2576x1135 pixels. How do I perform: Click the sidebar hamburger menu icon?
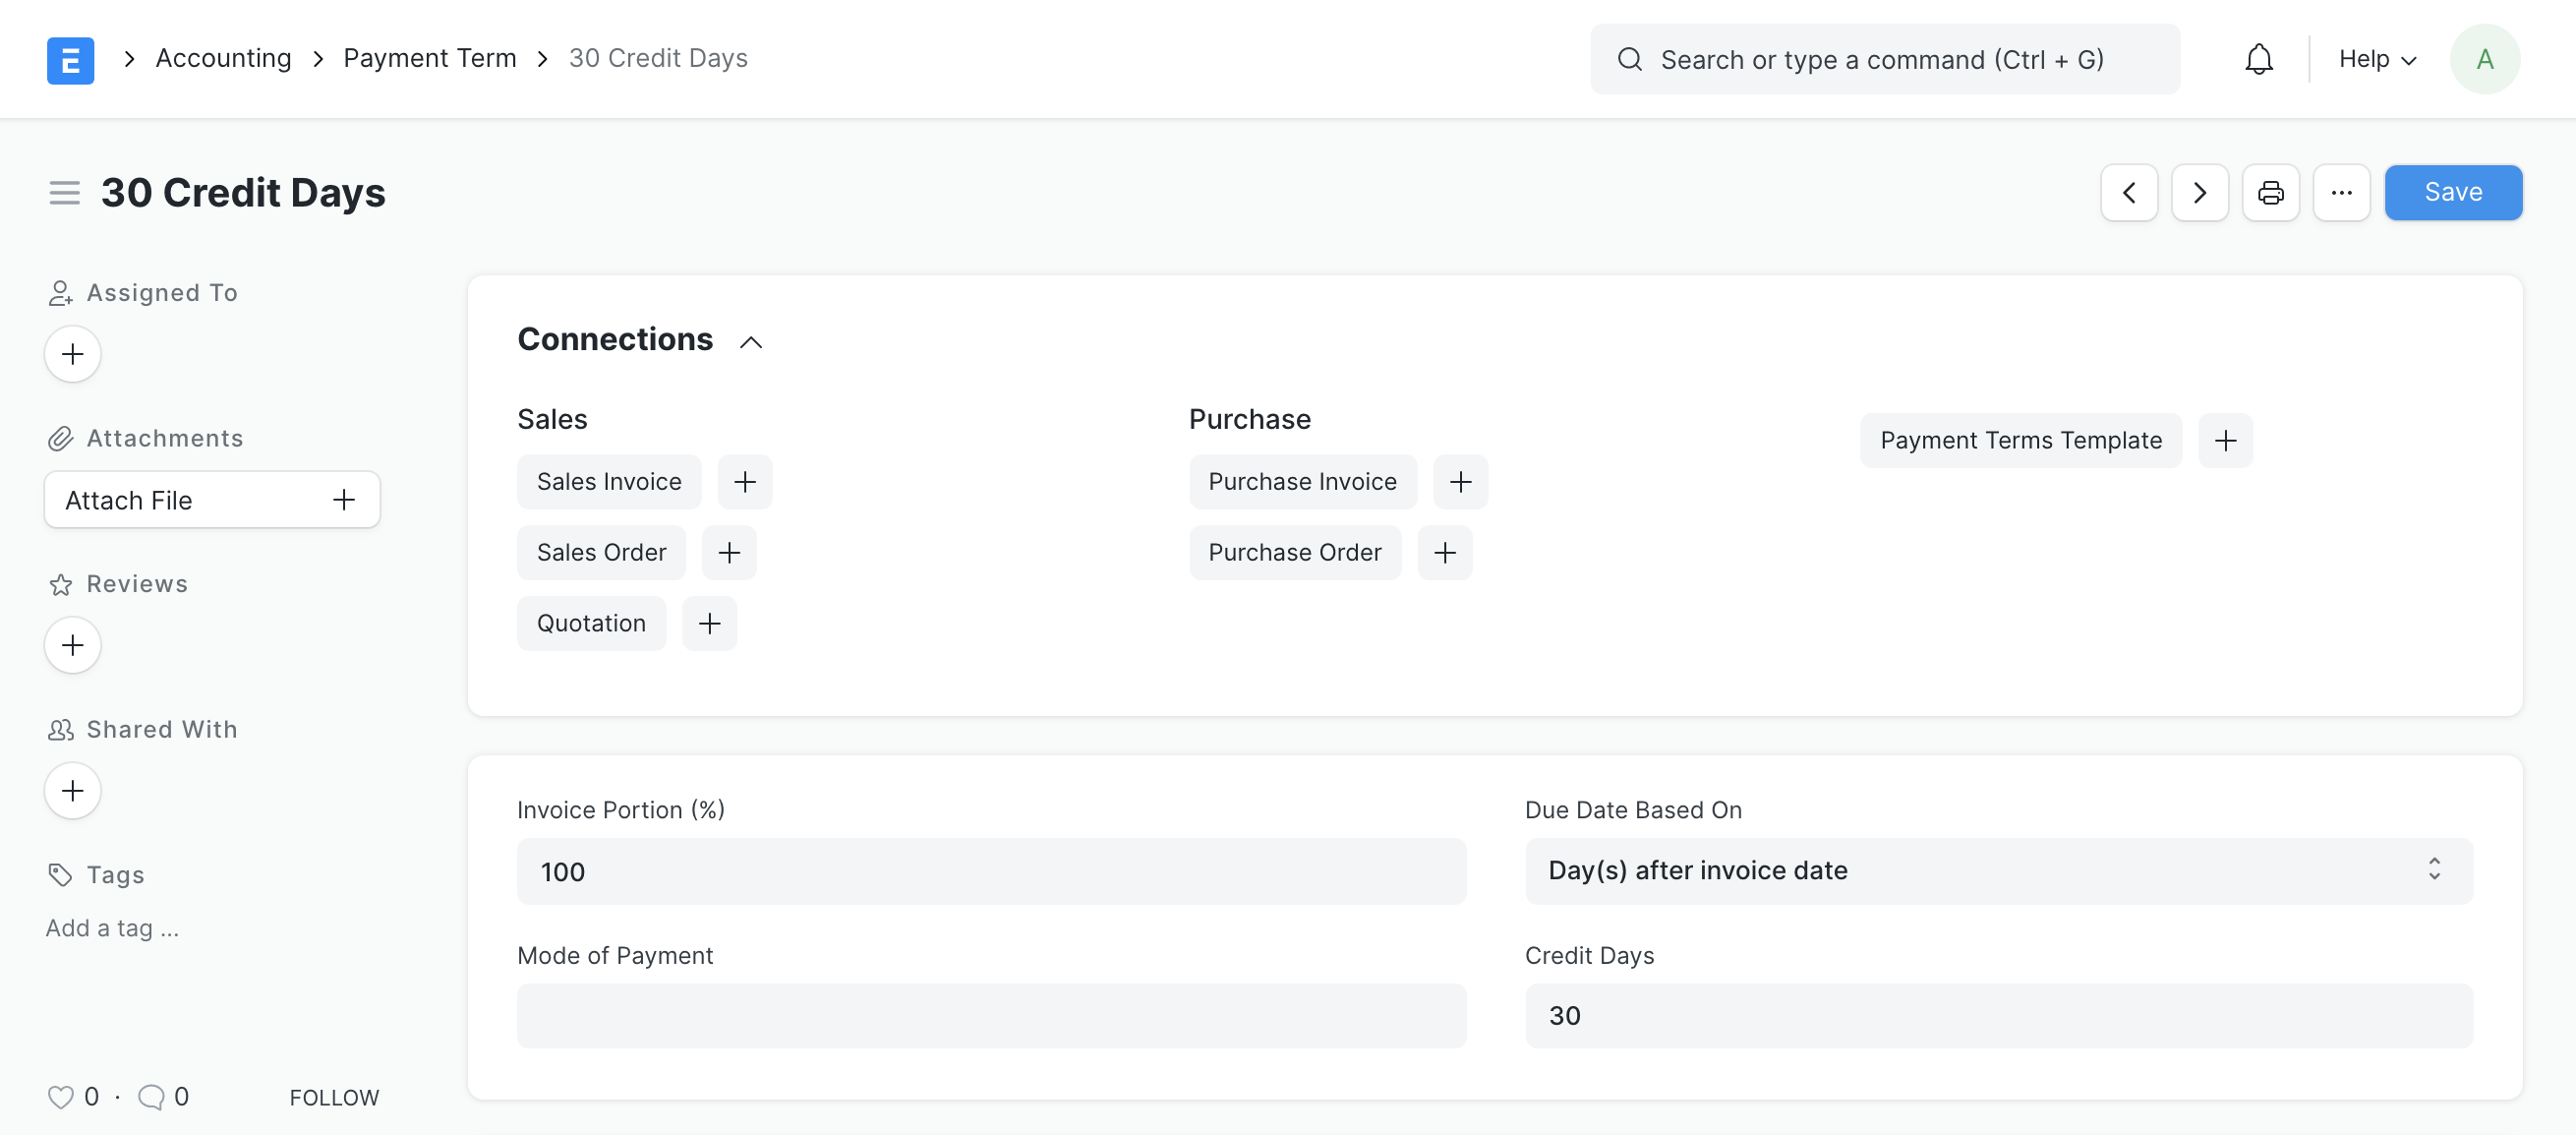click(x=62, y=192)
